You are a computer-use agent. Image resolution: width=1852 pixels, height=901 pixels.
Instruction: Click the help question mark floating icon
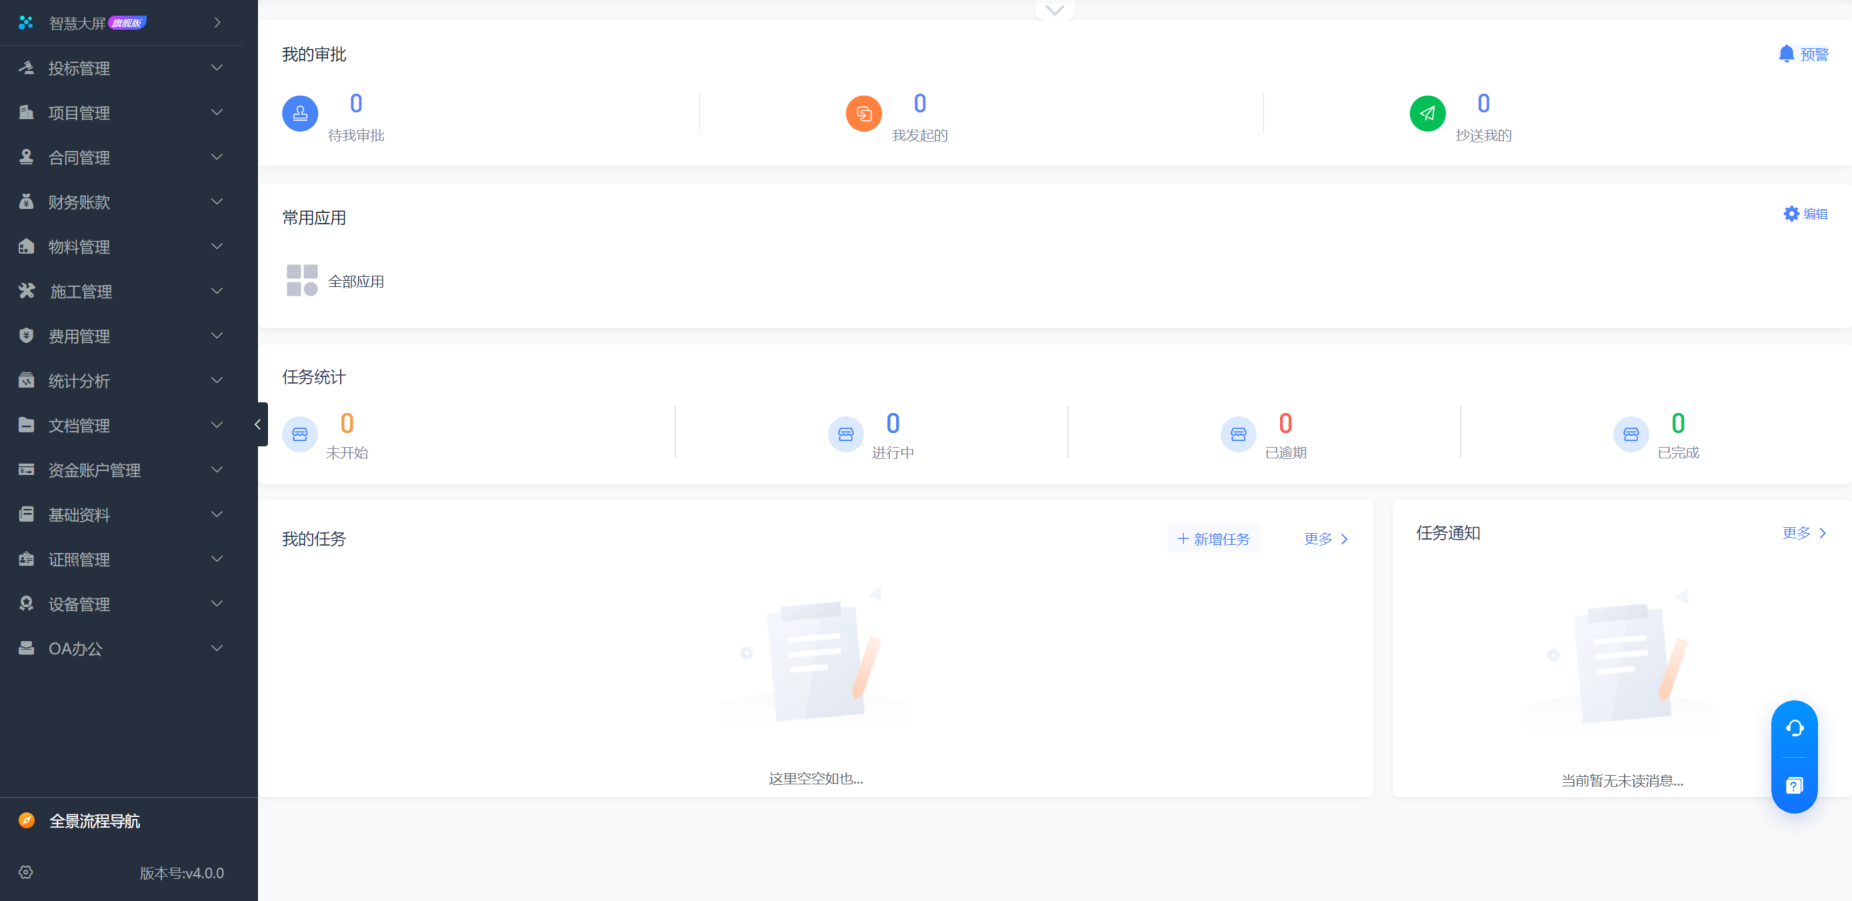1794,785
